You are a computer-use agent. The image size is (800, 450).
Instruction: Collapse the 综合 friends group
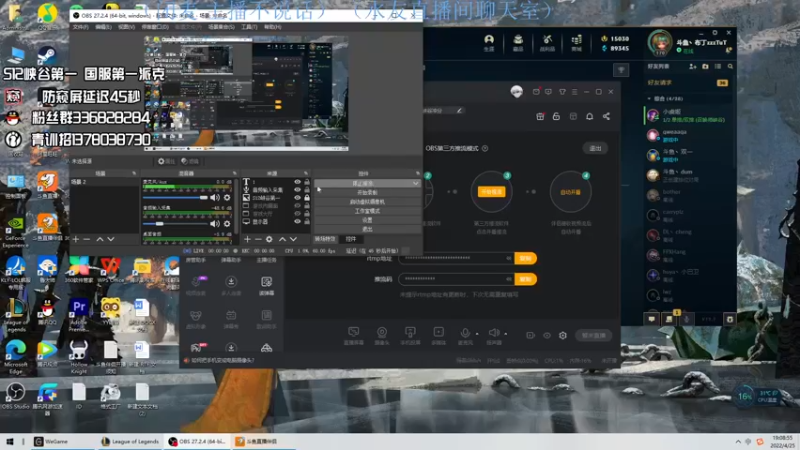649,98
